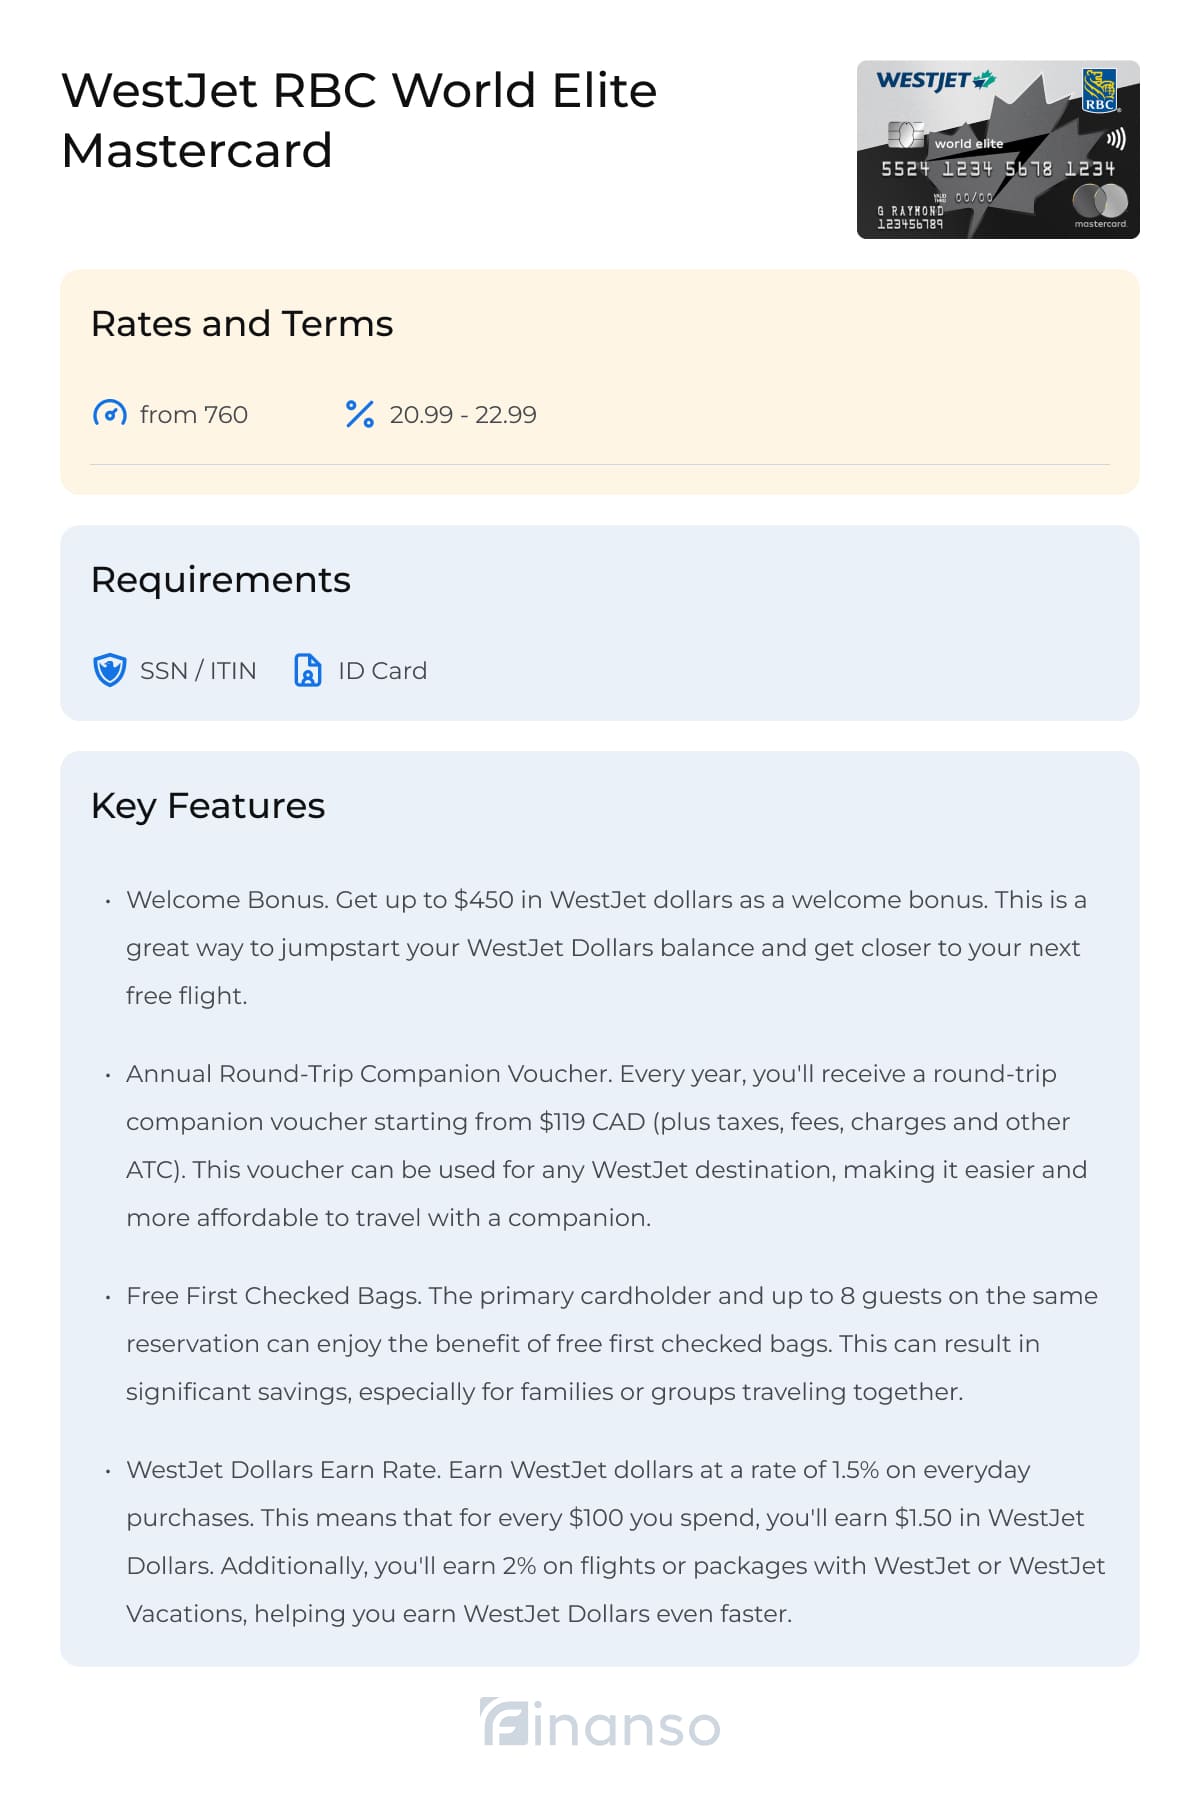Image resolution: width=1200 pixels, height=1806 pixels.
Task: Select the 'from 760' credit score text
Action: [x=194, y=414]
